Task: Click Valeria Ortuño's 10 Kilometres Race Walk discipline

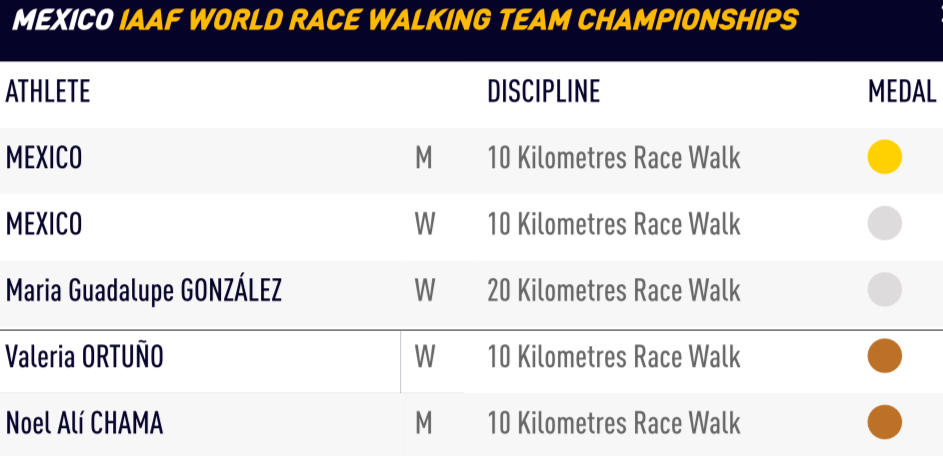Action: (x=614, y=357)
